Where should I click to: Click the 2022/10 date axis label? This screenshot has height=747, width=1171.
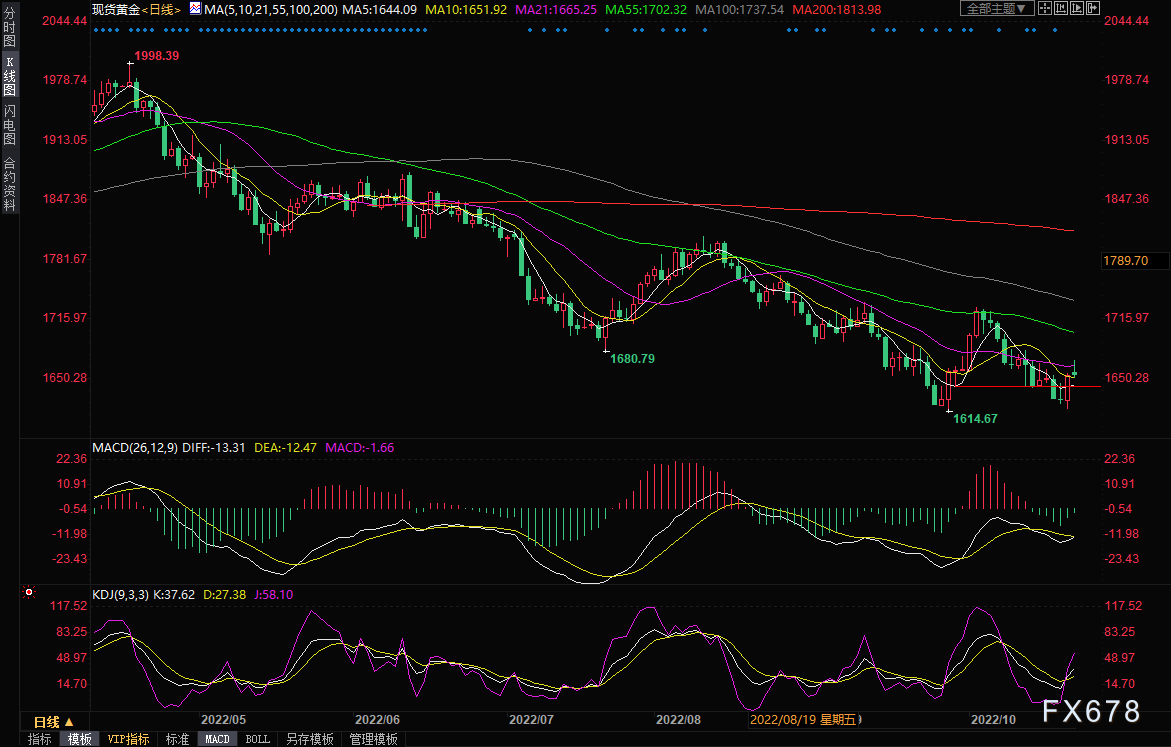993,719
